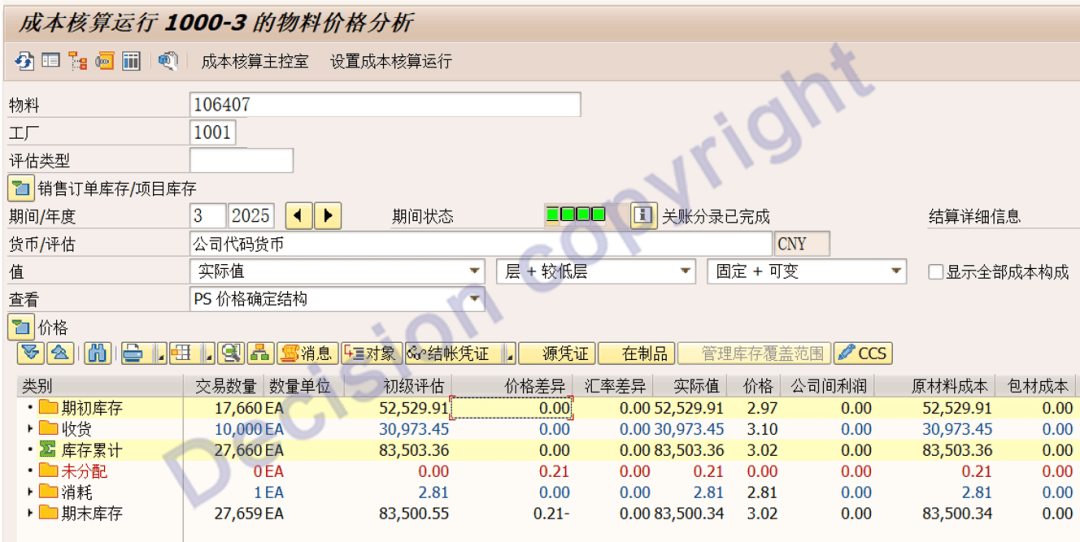Click the calculator-style icon in top toolbar
Image resolution: width=1080 pixels, height=542 pixels.
point(131,61)
